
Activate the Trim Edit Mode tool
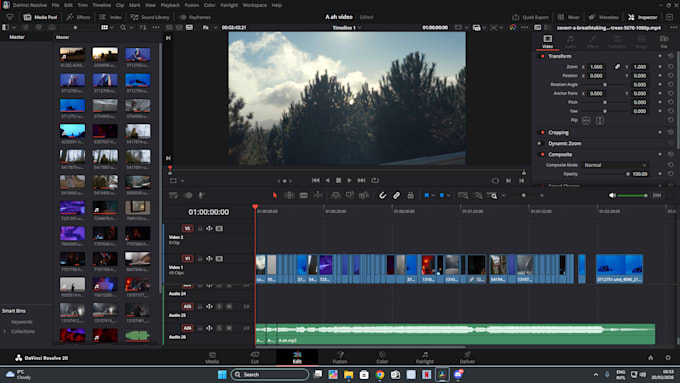pyautogui.click(x=289, y=196)
